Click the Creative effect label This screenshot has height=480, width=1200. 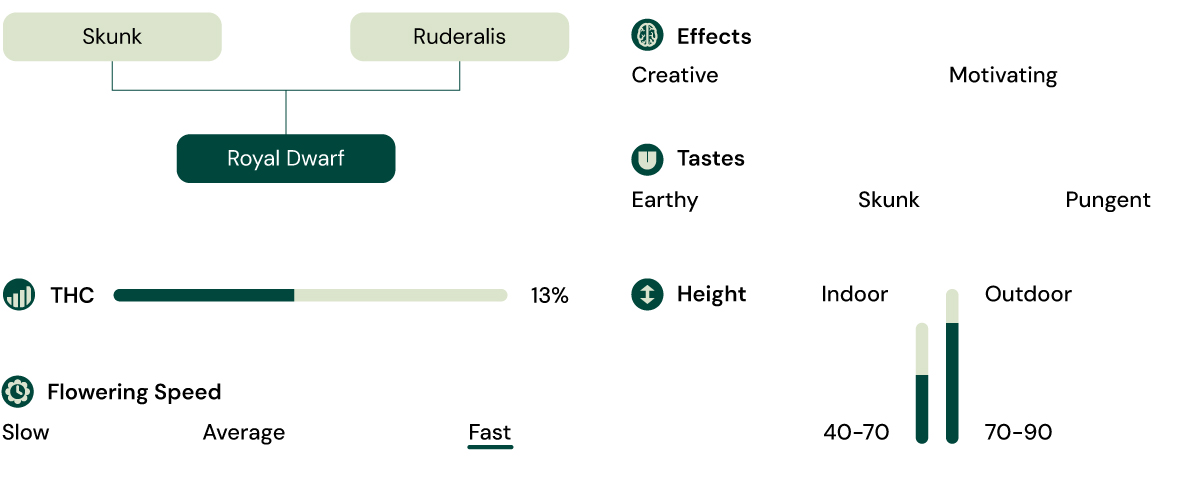tap(675, 75)
